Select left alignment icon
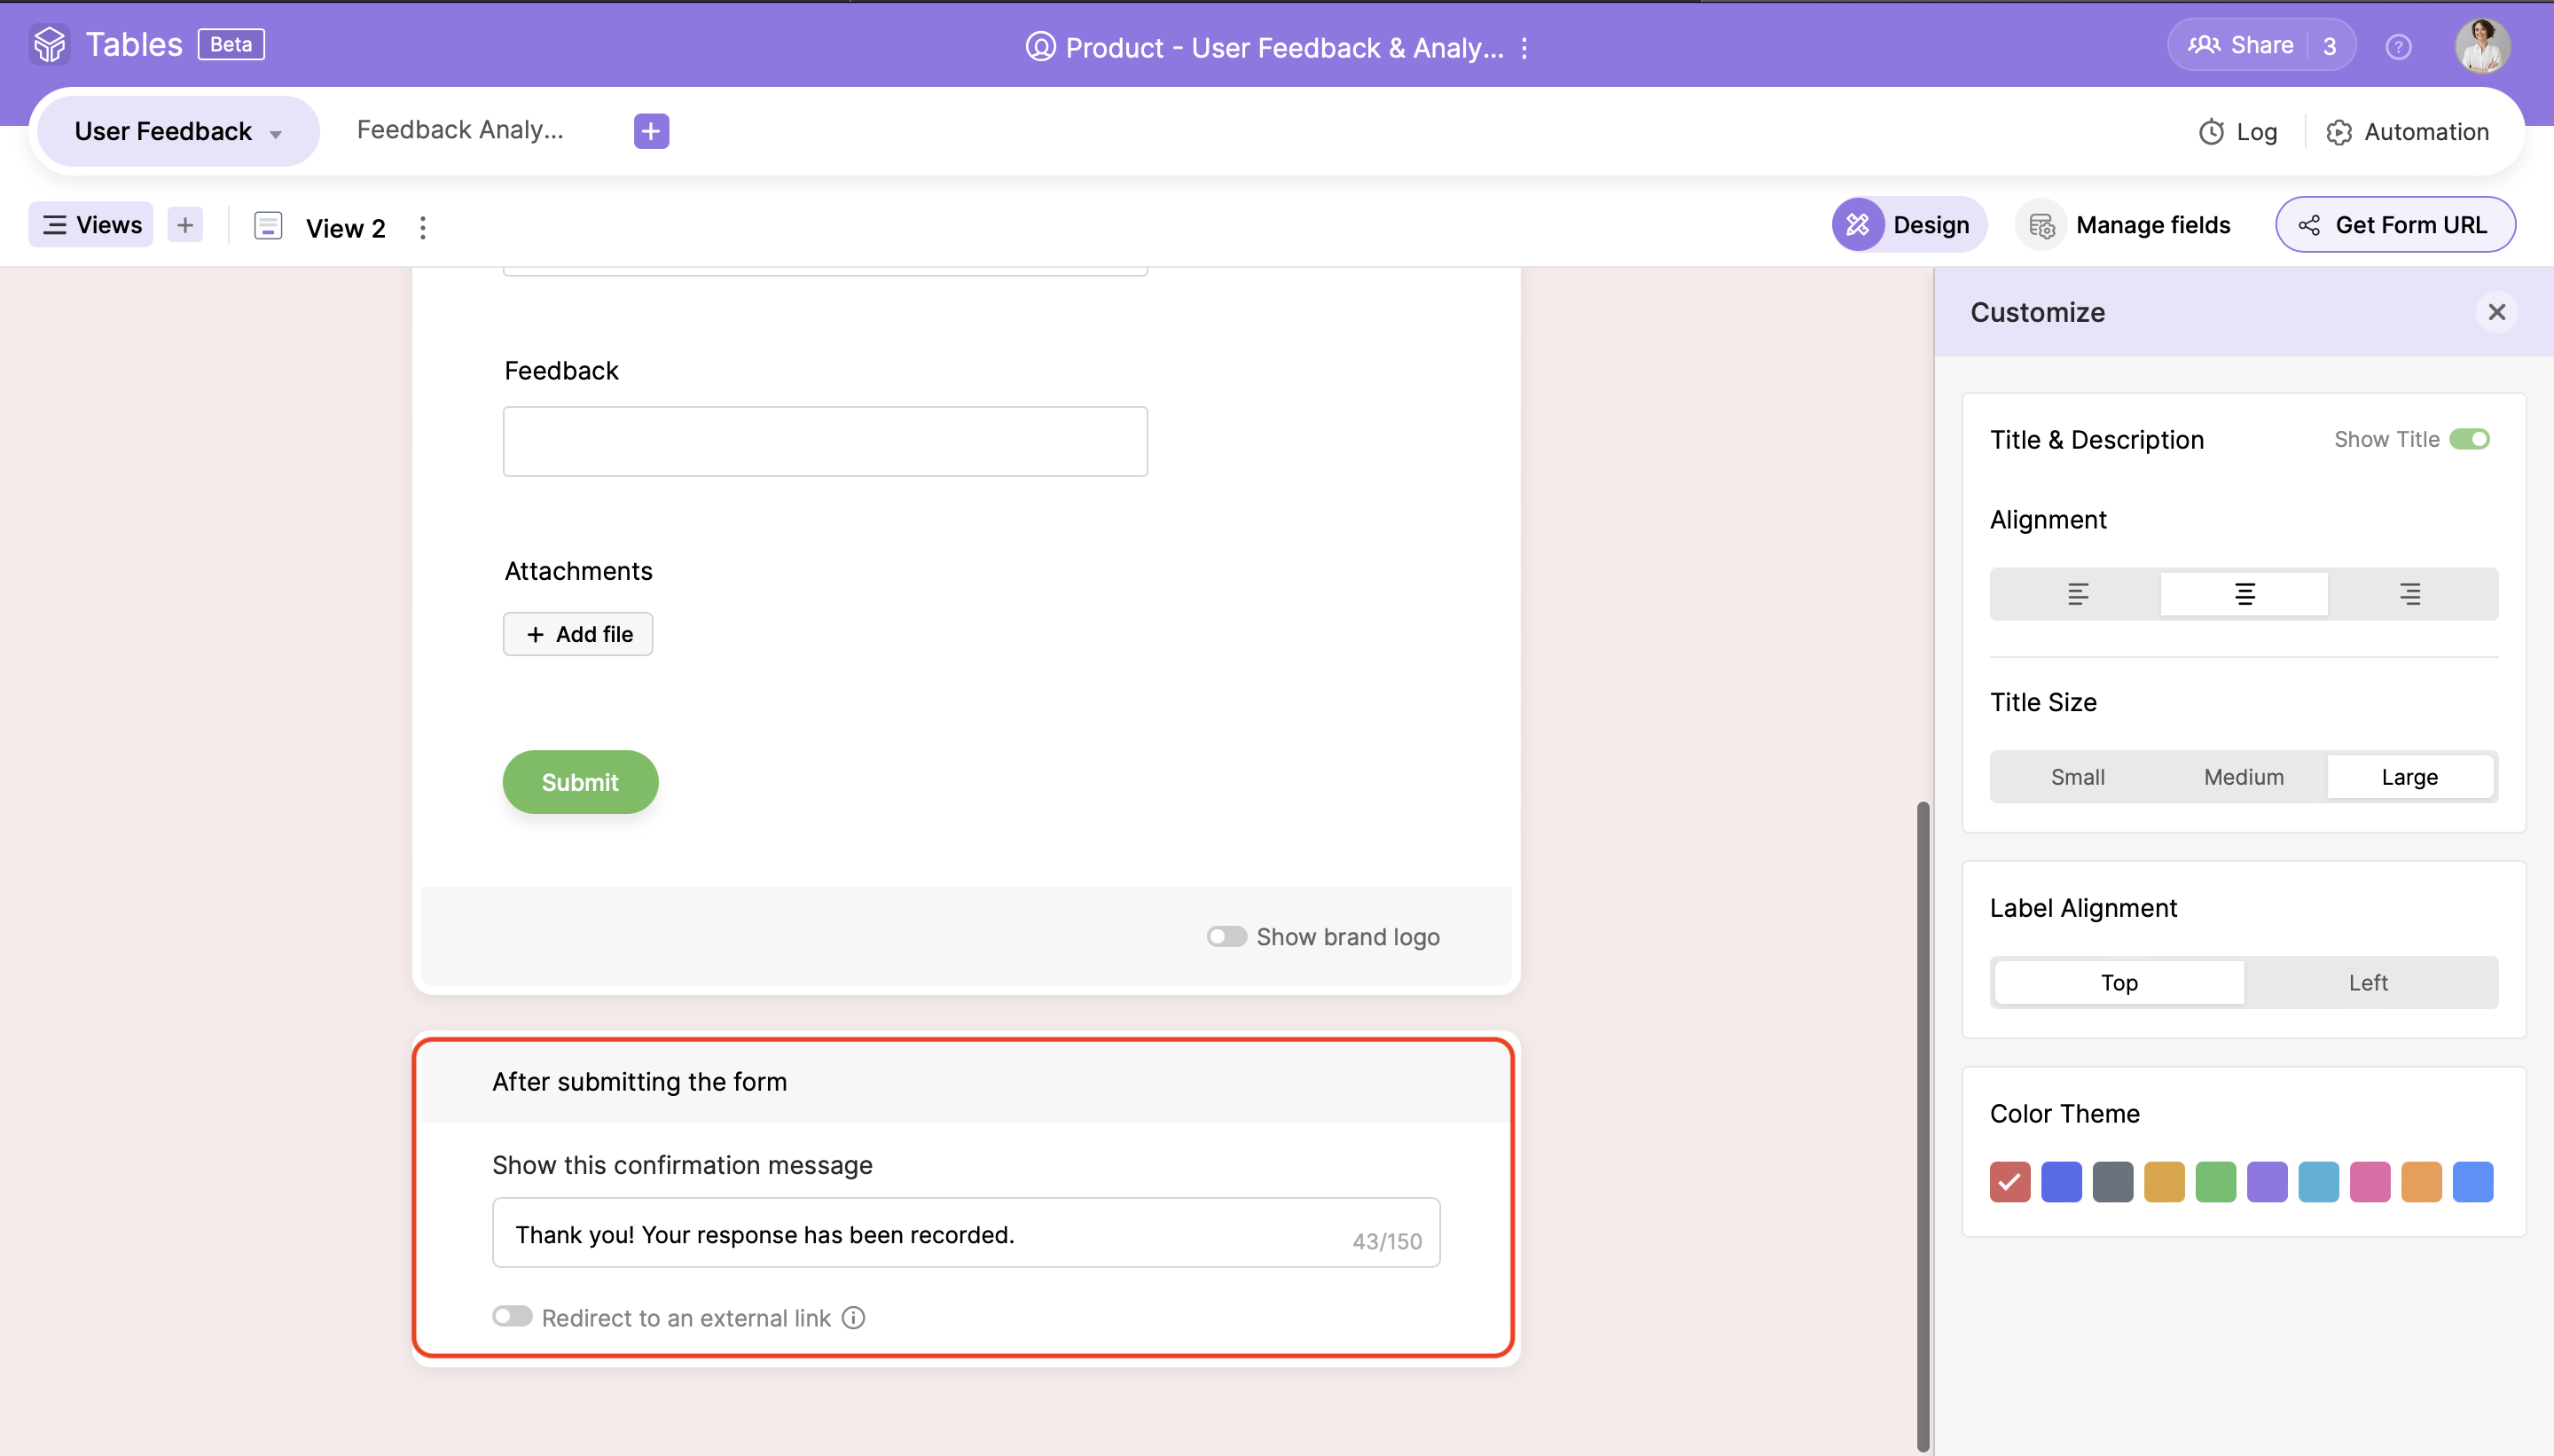 2077,594
